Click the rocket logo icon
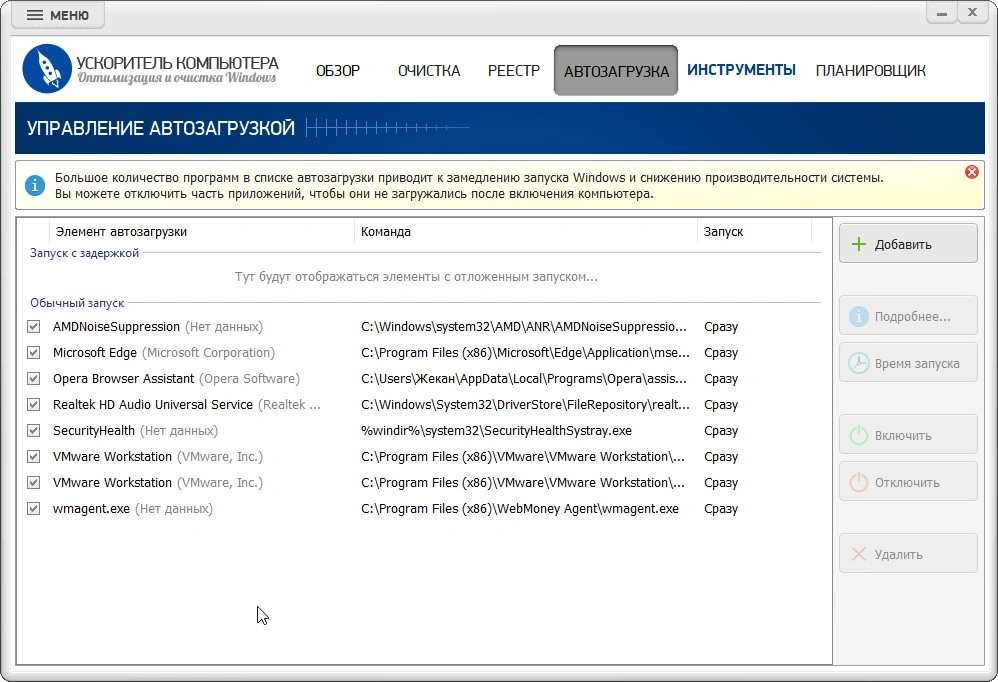Image resolution: width=998 pixels, height=682 pixels. coord(46,69)
